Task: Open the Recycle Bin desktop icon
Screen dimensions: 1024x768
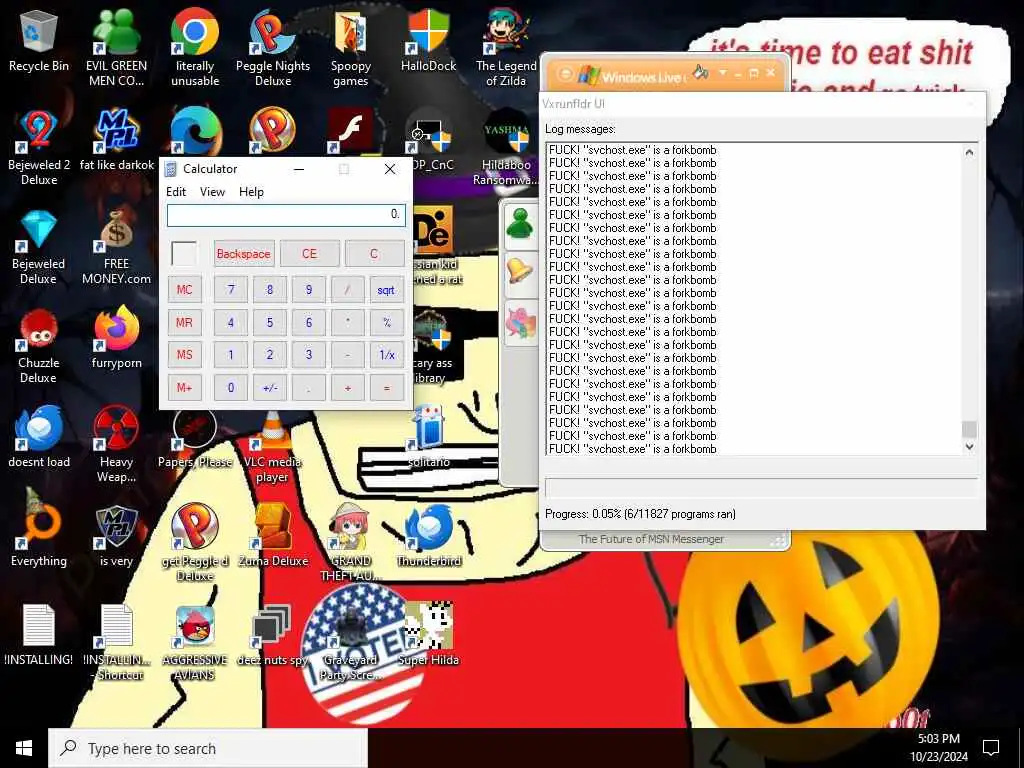Action: [39, 42]
